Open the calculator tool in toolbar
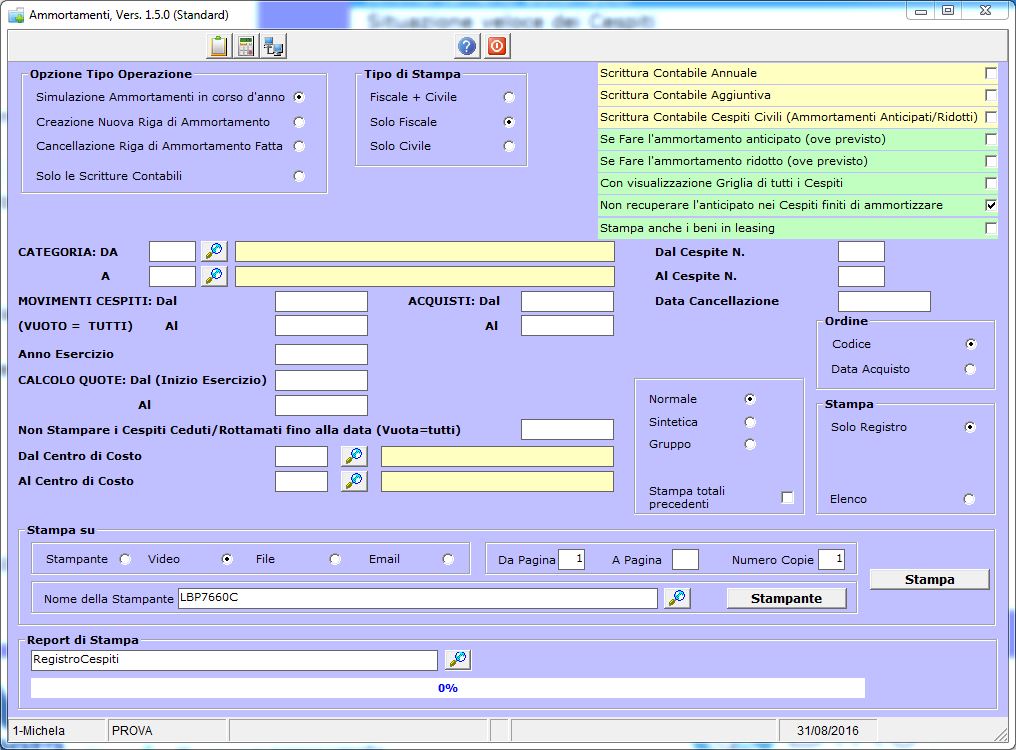1016x750 pixels. 245,46
